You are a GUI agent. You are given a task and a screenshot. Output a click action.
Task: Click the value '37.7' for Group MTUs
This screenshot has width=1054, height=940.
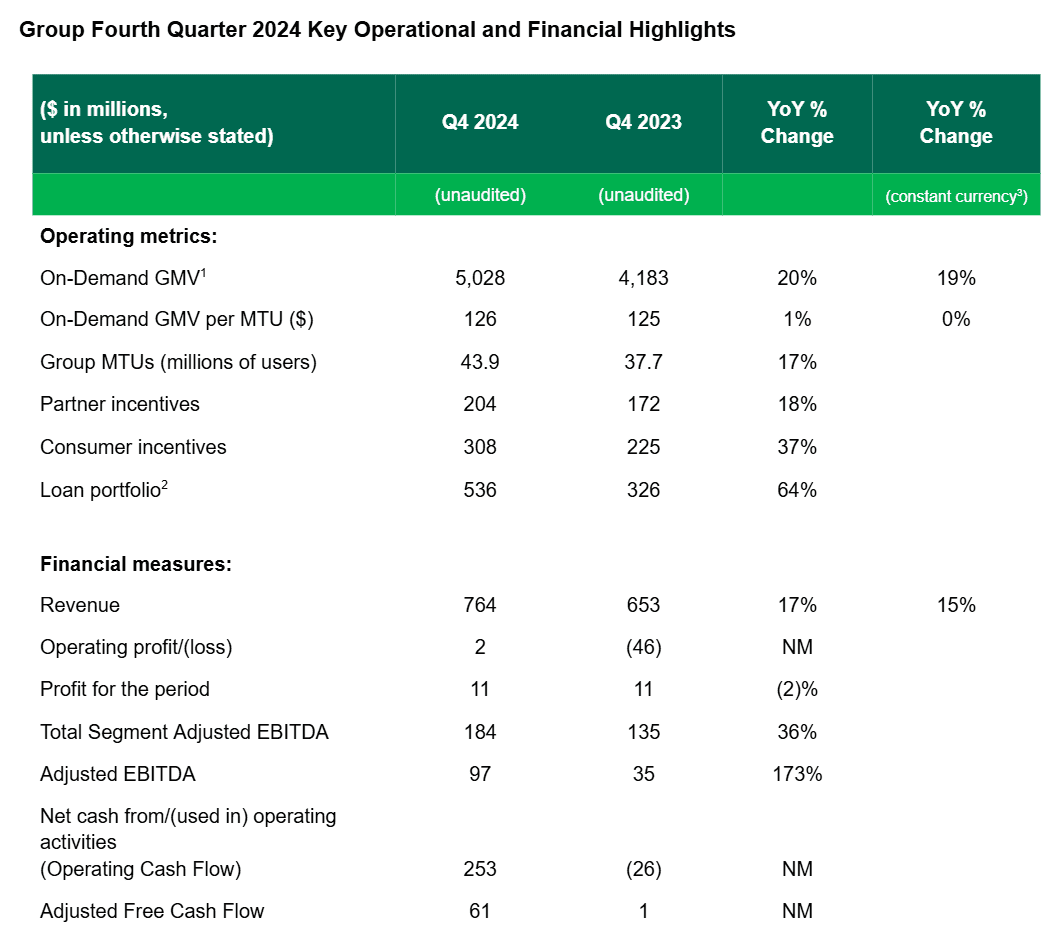[x=643, y=362]
